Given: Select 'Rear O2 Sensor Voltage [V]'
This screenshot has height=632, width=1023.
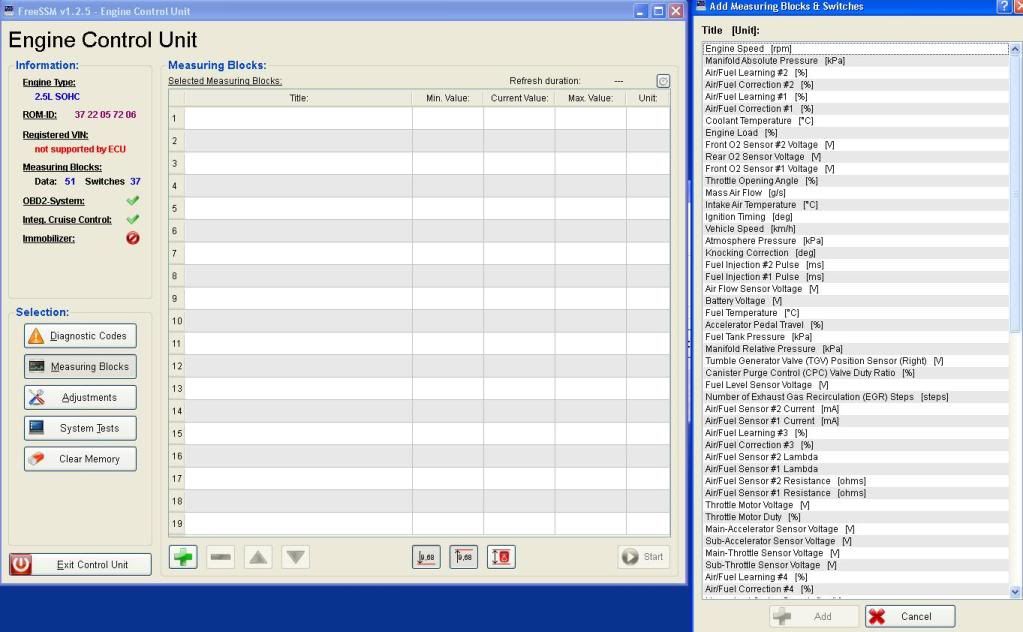Looking at the screenshot, I should (x=855, y=157).
